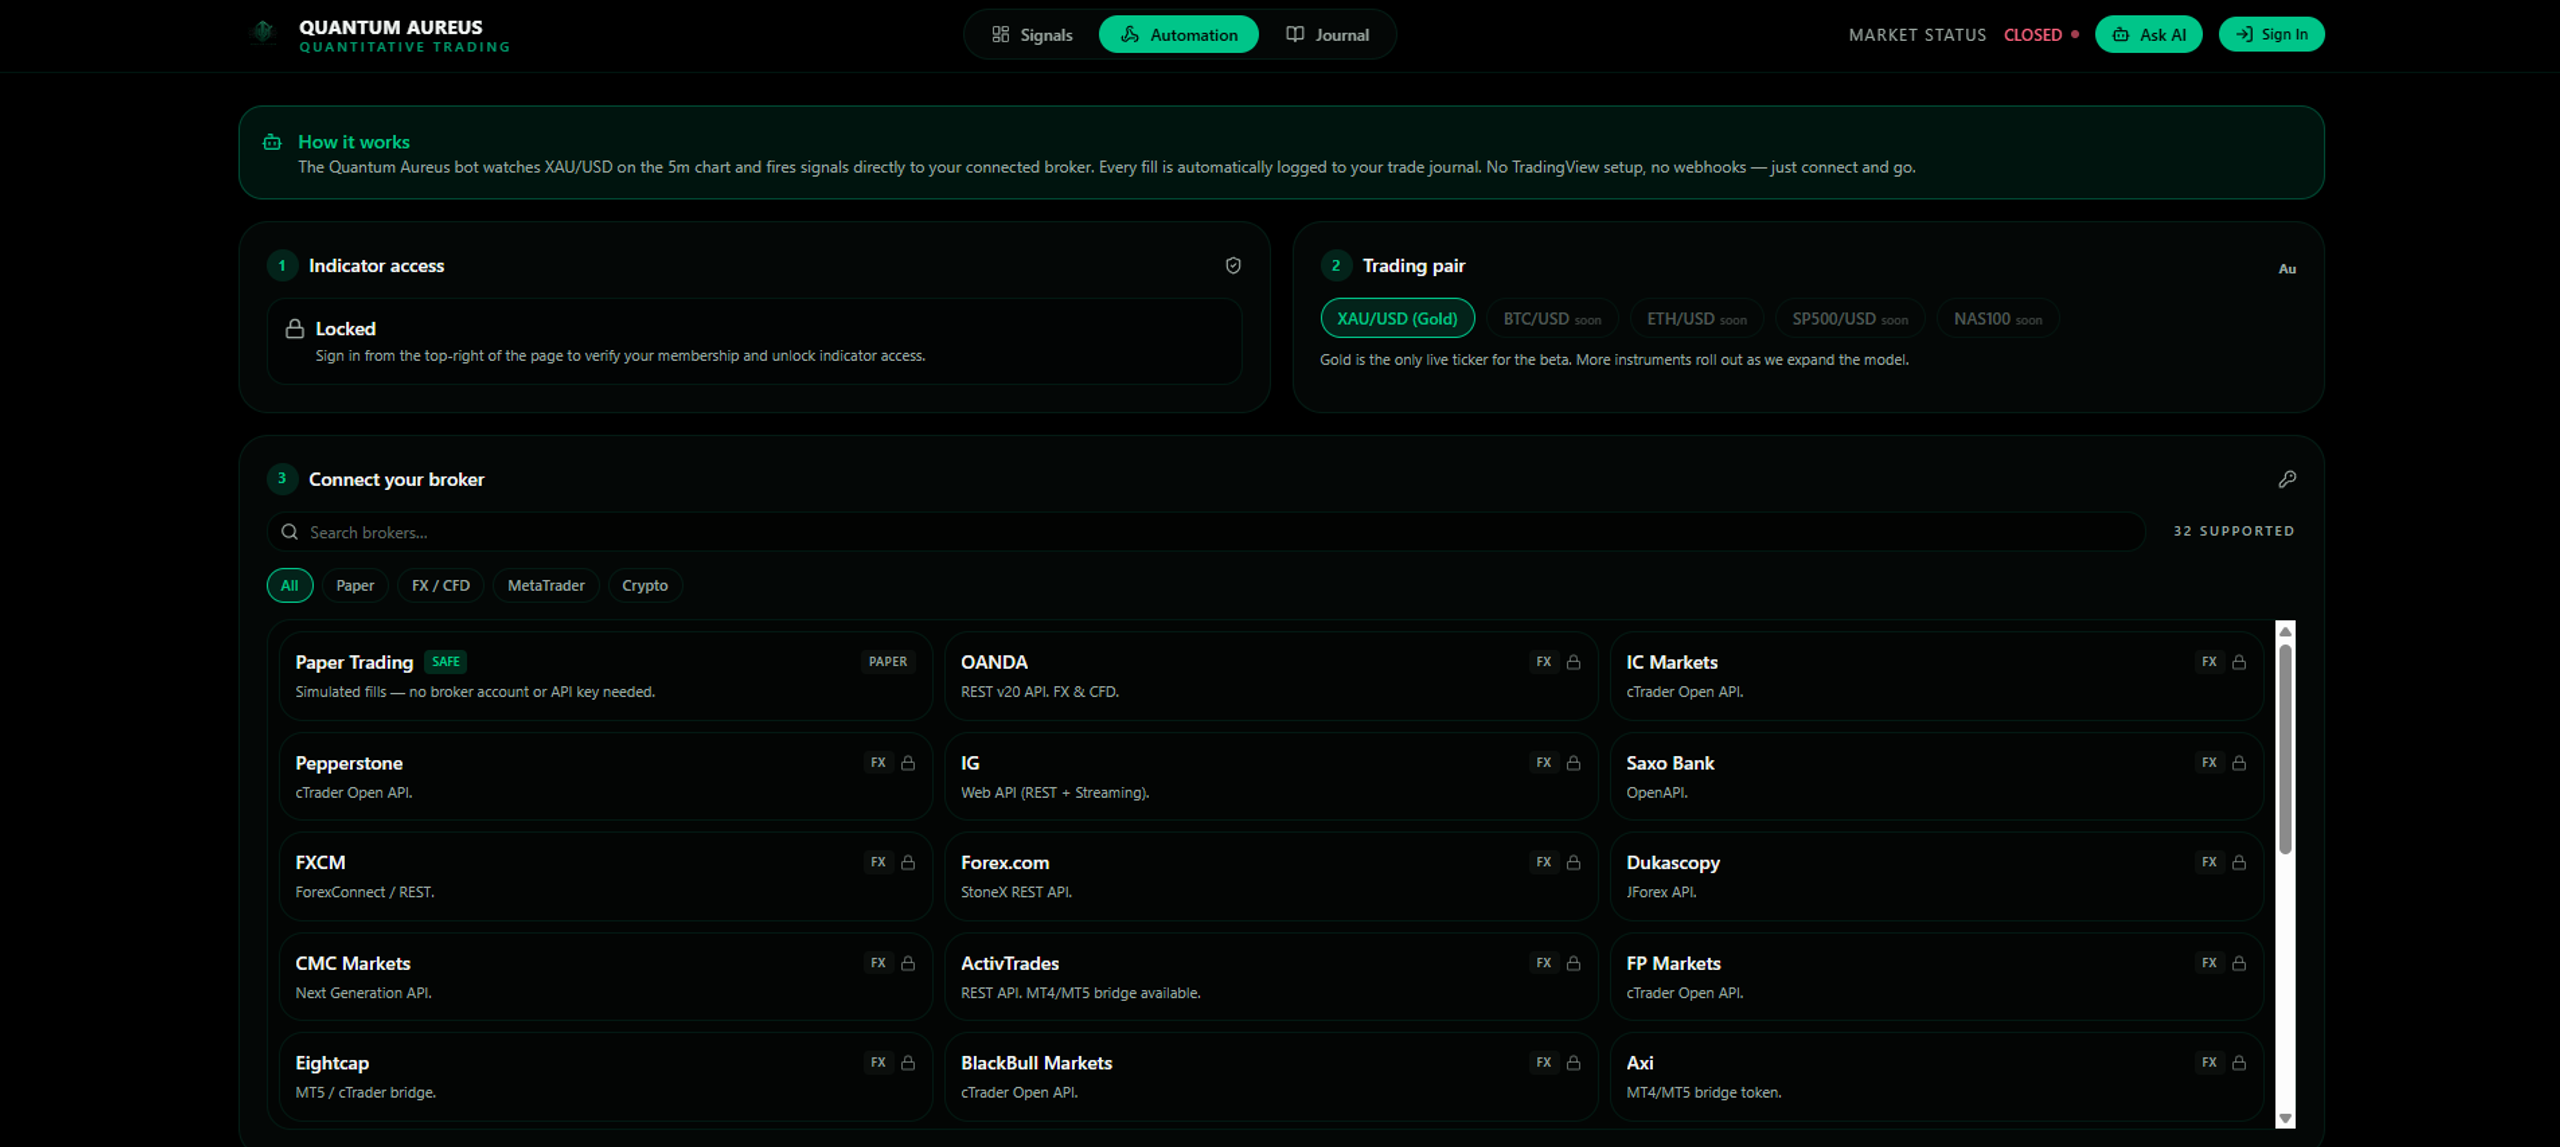Click the lock icon on the CMC Markets card

[908, 963]
